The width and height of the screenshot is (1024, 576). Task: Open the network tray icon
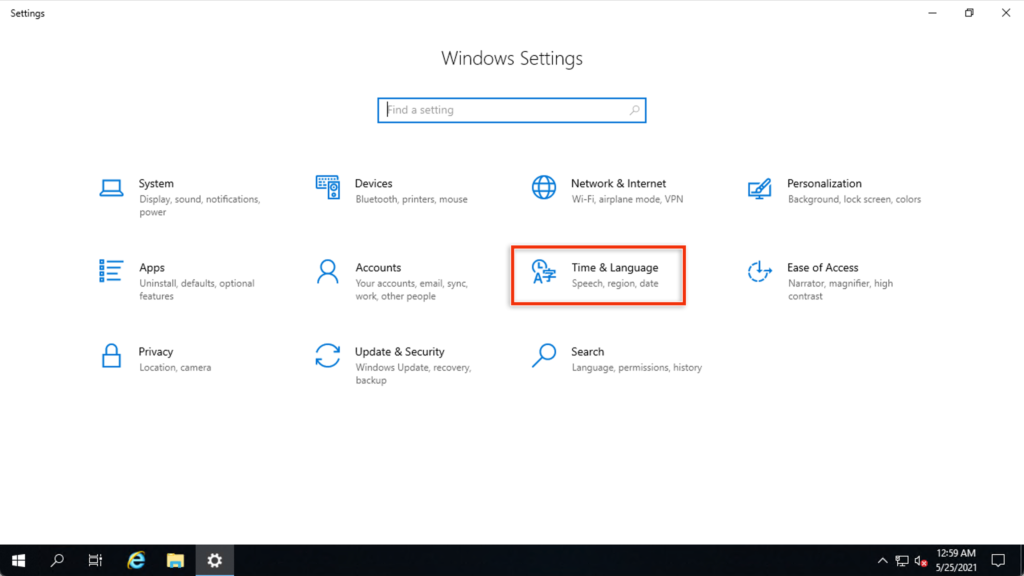902,560
